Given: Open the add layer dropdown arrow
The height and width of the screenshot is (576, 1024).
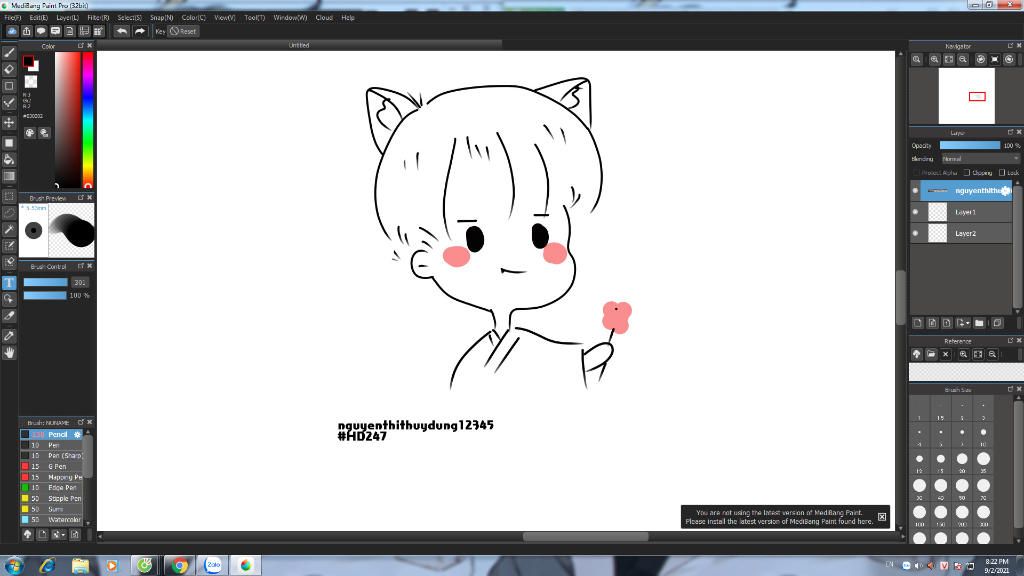Looking at the screenshot, I should [963, 323].
